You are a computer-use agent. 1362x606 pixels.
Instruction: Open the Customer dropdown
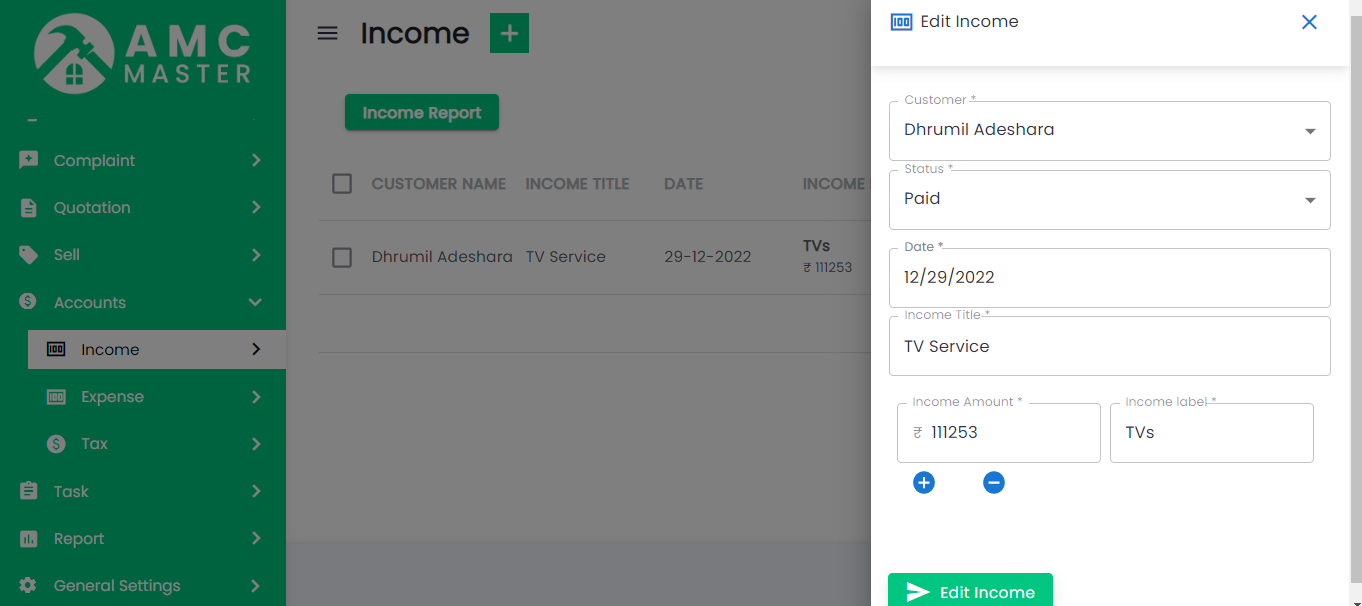[x=1109, y=130]
